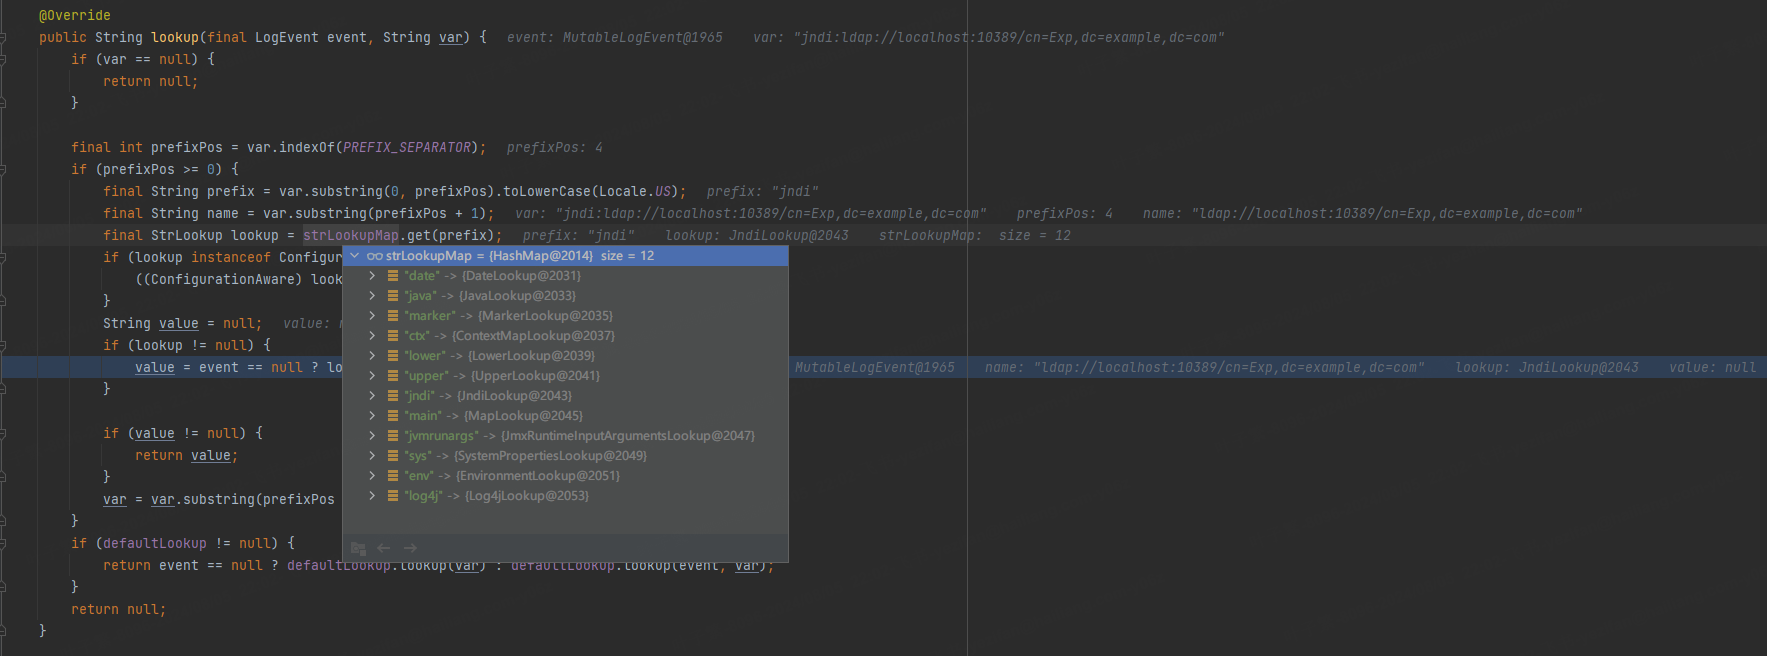This screenshot has height=656, width=1767.
Task: Expand the "java" JavaLookup entry
Action: pyautogui.click(x=372, y=296)
